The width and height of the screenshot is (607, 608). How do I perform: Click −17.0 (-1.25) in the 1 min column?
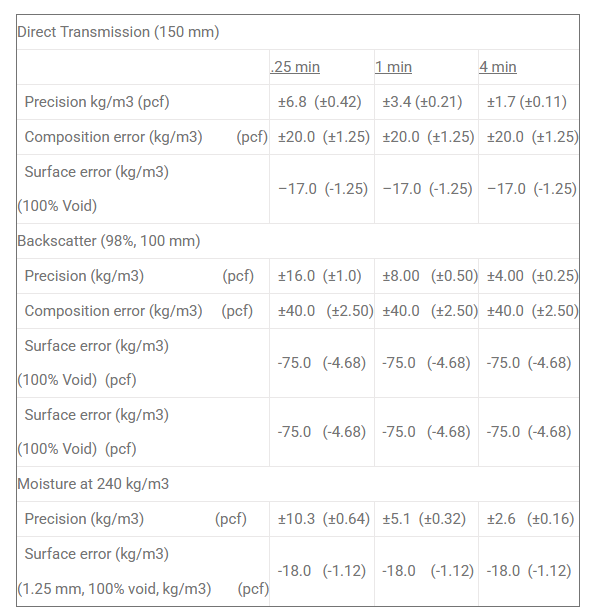[x=427, y=189]
